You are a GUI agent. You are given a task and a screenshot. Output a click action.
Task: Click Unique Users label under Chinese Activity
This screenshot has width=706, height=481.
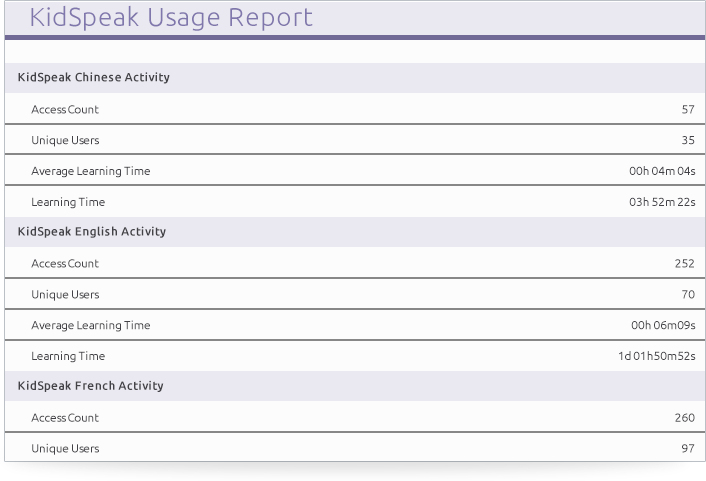coord(65,140)
